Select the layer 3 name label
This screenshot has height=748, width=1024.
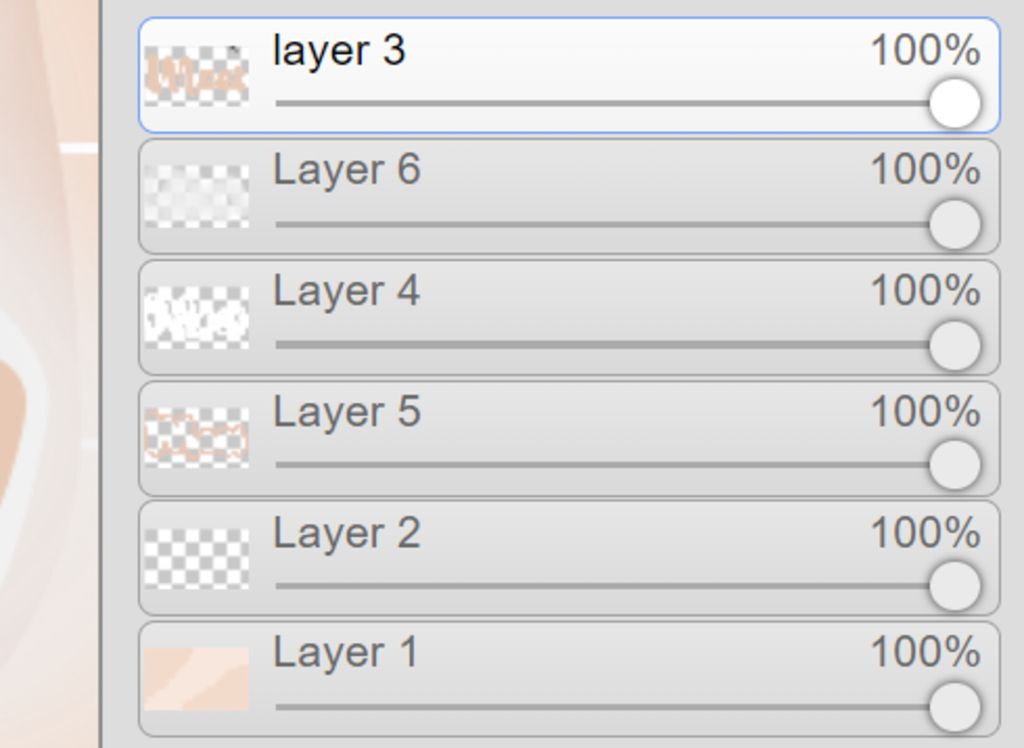[340, 50]
